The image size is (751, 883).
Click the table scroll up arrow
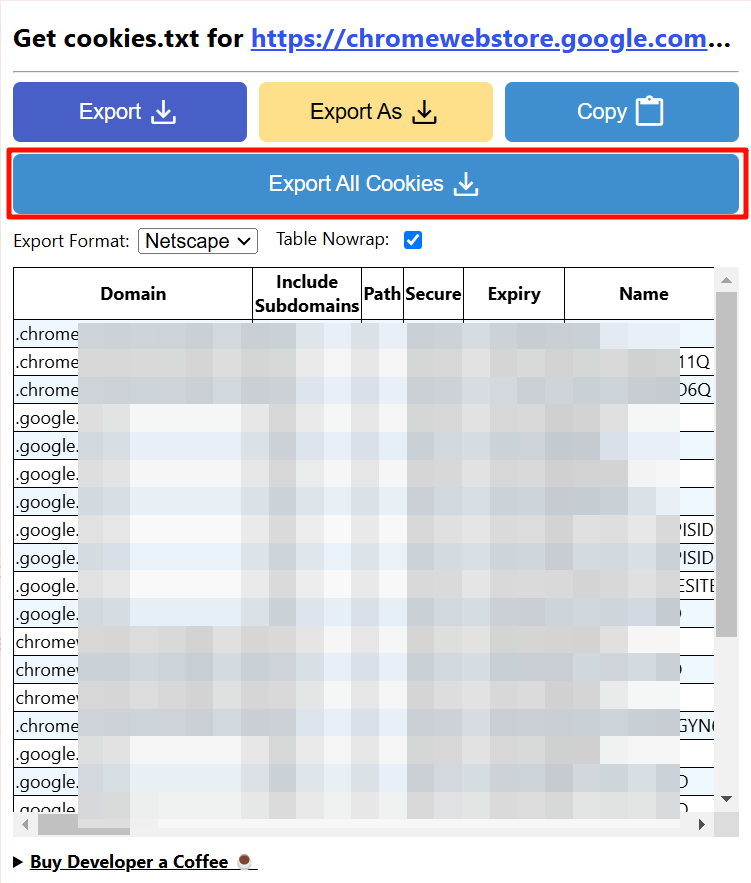(x=726, y=280)
